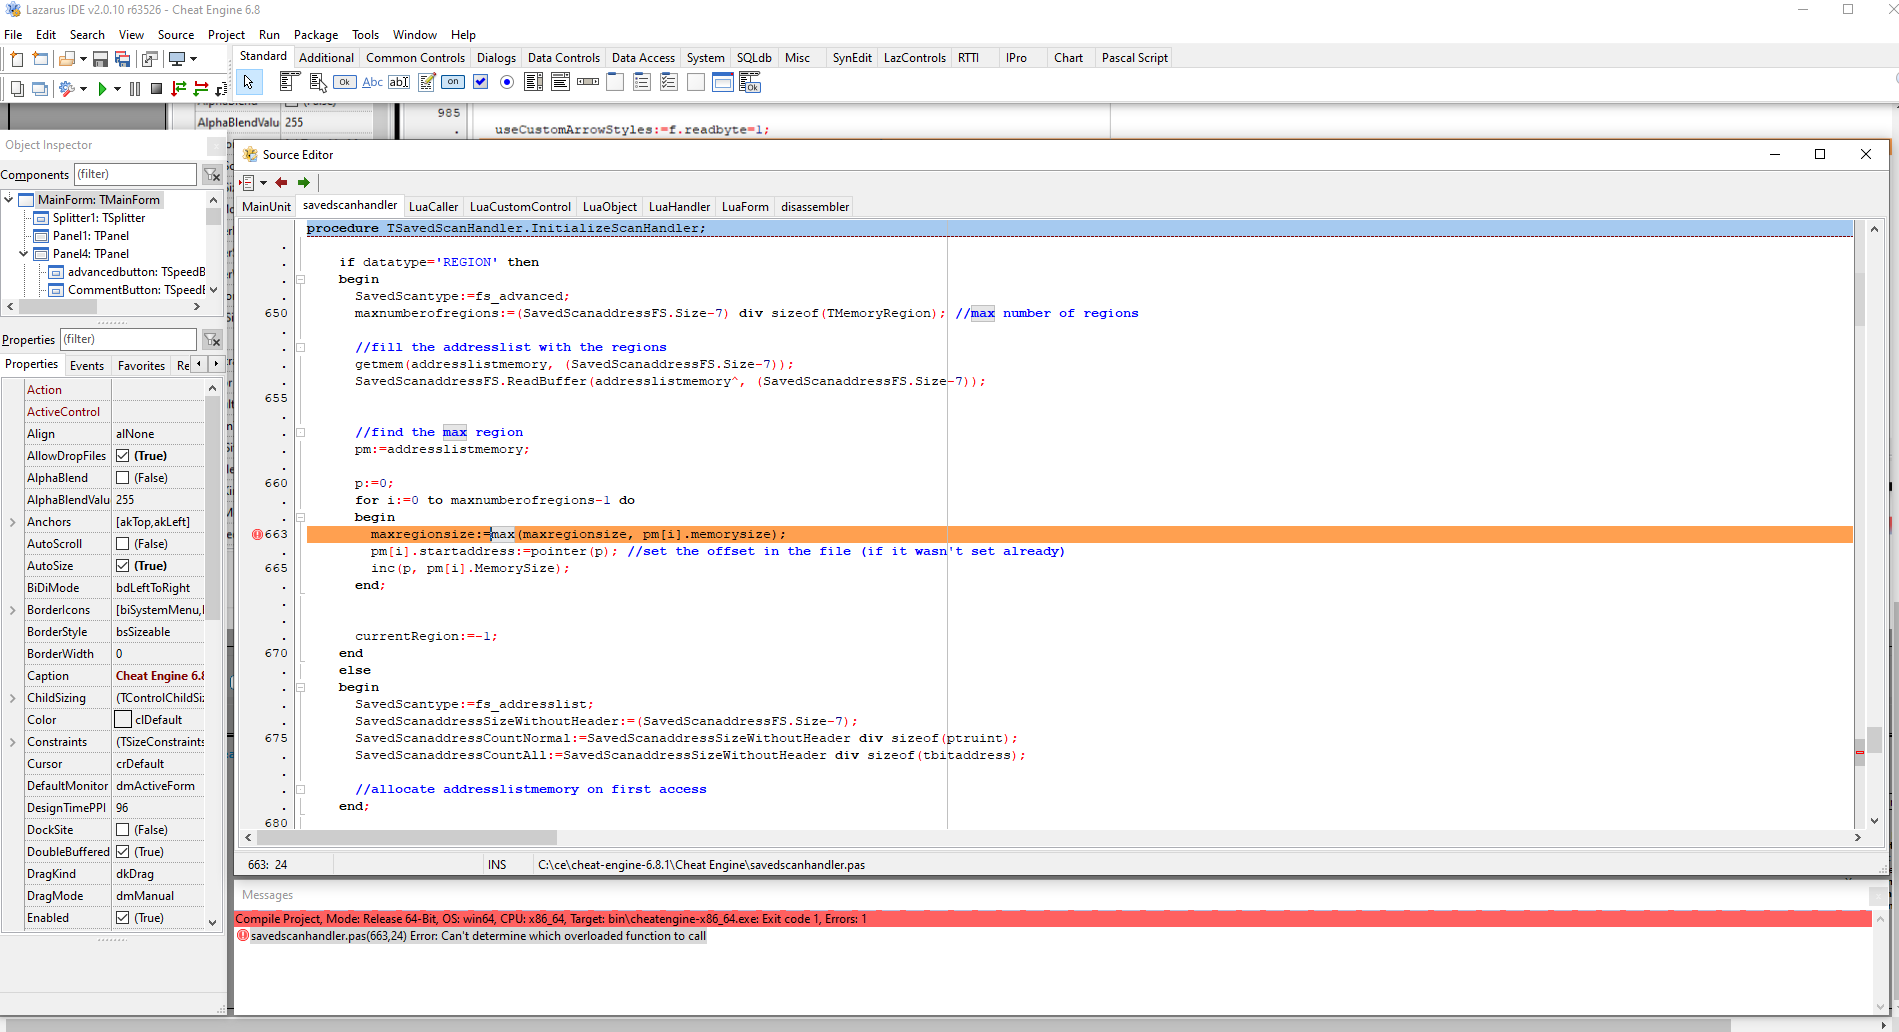Toggle the AllowDropFiles checkbox

tap(123, 456)
